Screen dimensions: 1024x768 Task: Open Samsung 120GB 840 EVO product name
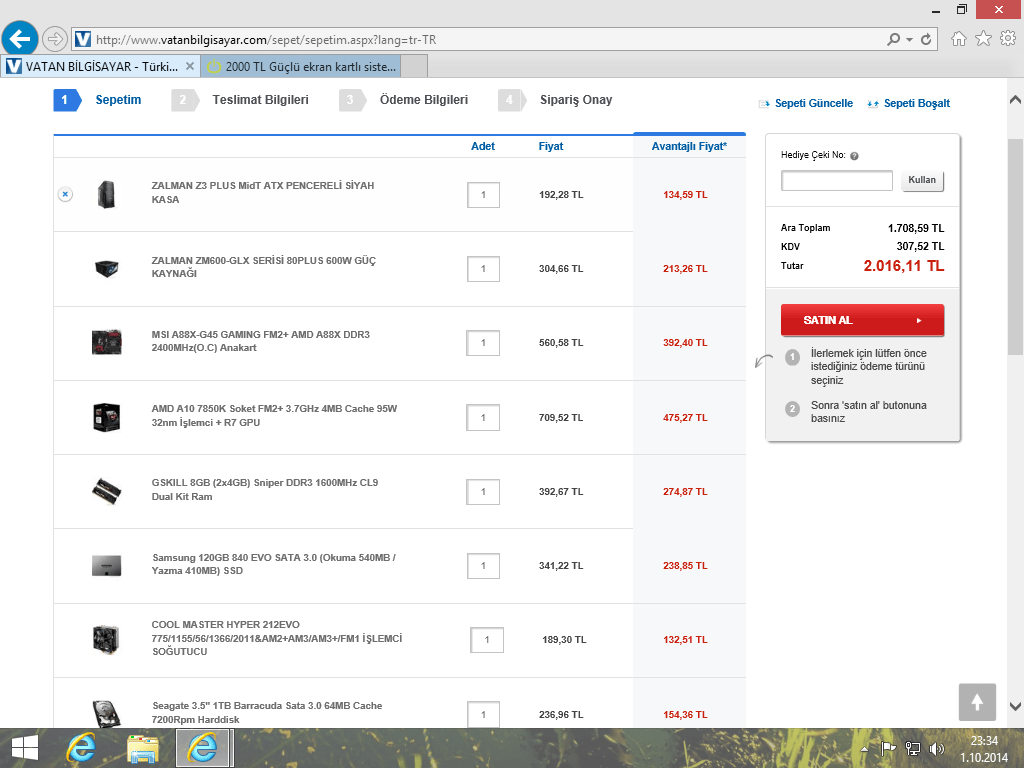pyautogui.click(x=274, y=564)
